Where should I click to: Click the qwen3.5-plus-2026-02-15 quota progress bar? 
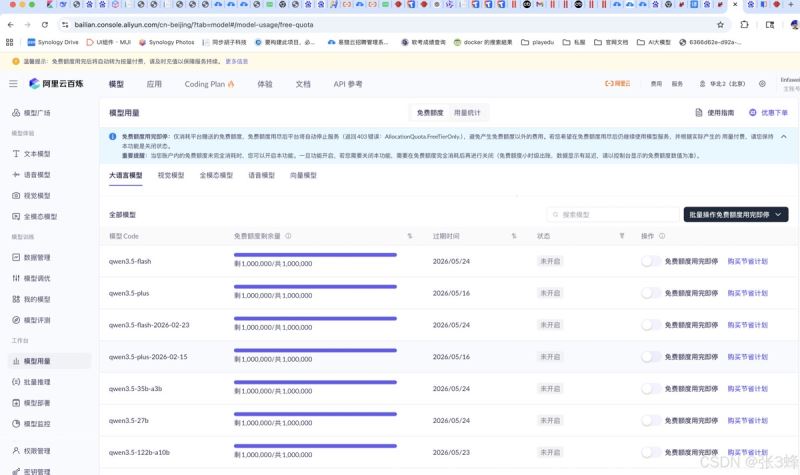click(315, 350)
